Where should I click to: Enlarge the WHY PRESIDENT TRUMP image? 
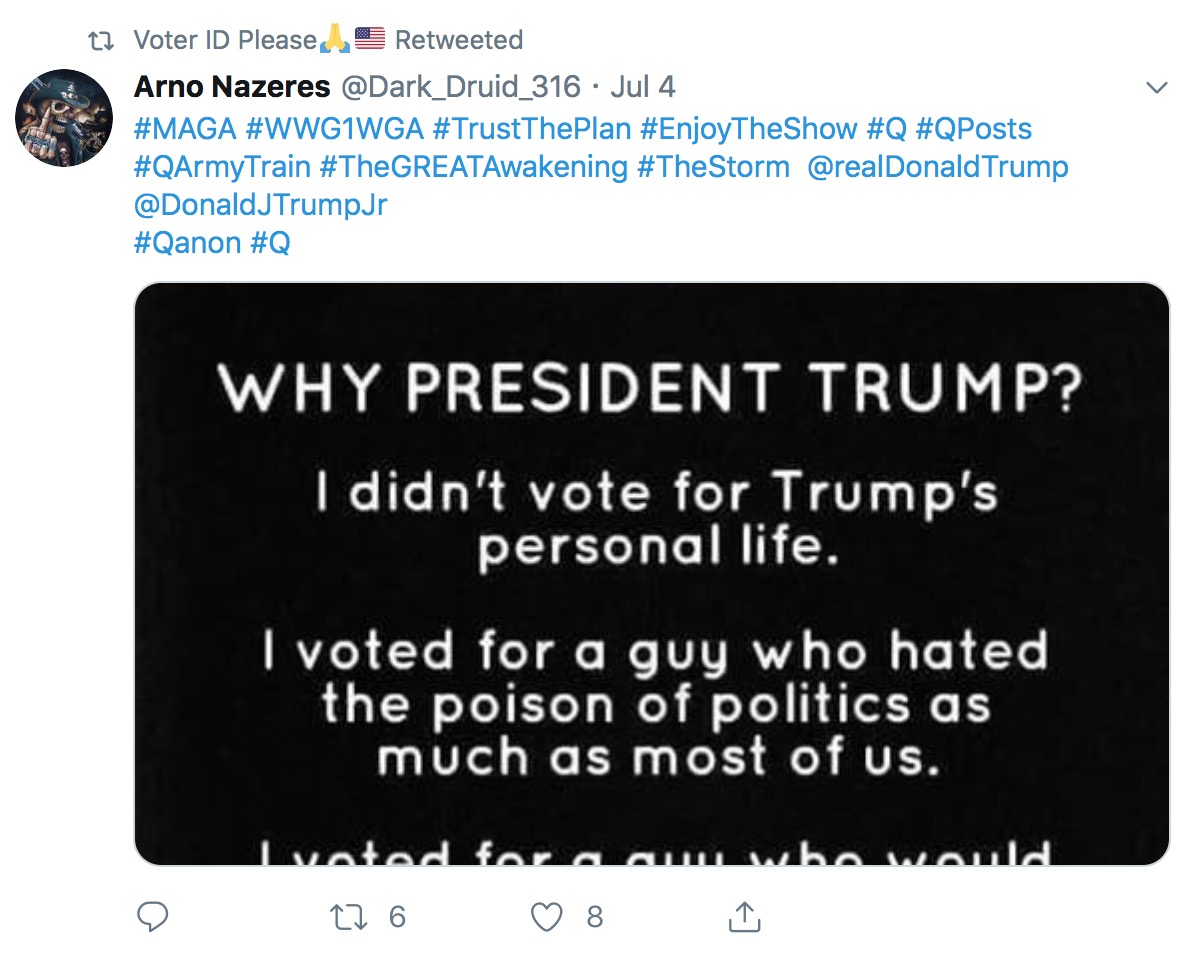coord(651,573)
